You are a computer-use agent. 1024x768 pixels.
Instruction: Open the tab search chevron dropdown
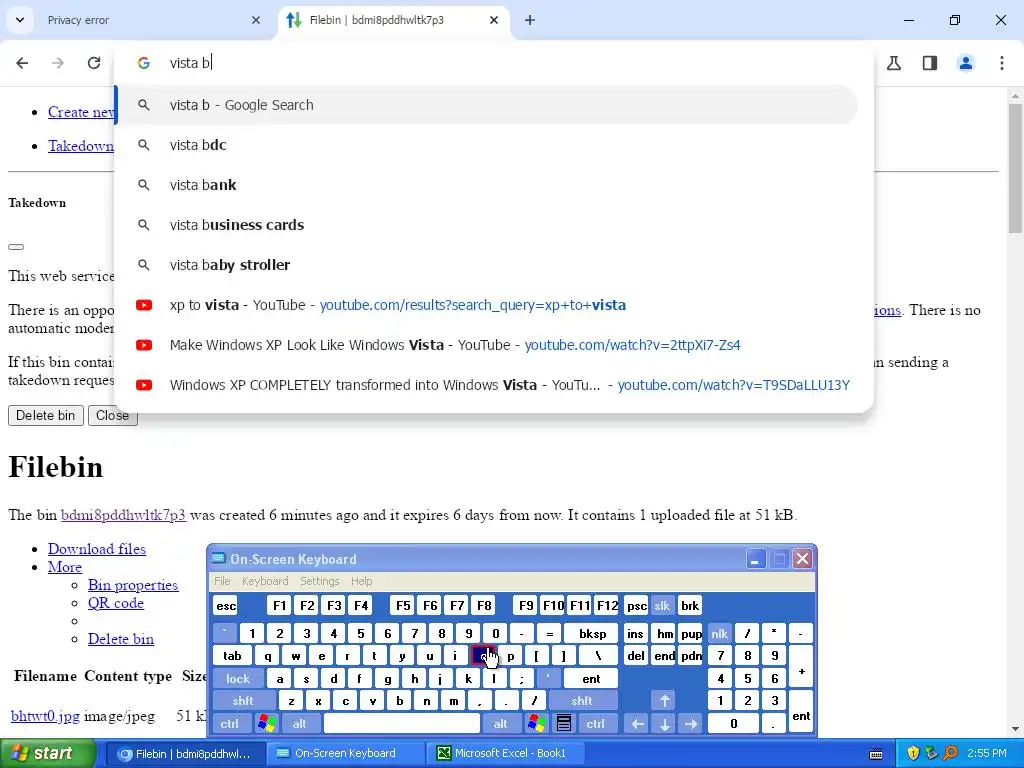click(20, 20)
